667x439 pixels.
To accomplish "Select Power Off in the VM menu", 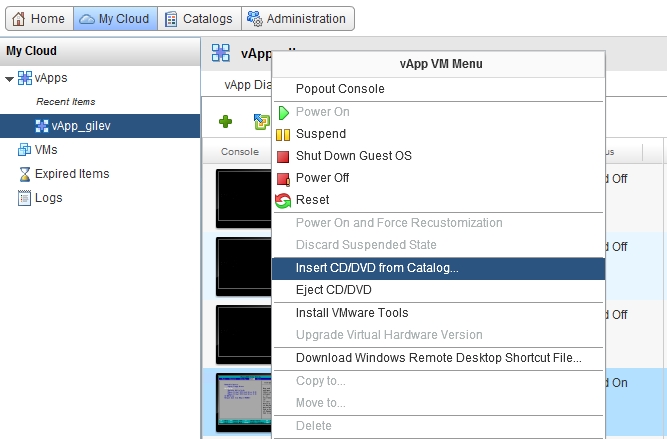I will pos(439,178).
